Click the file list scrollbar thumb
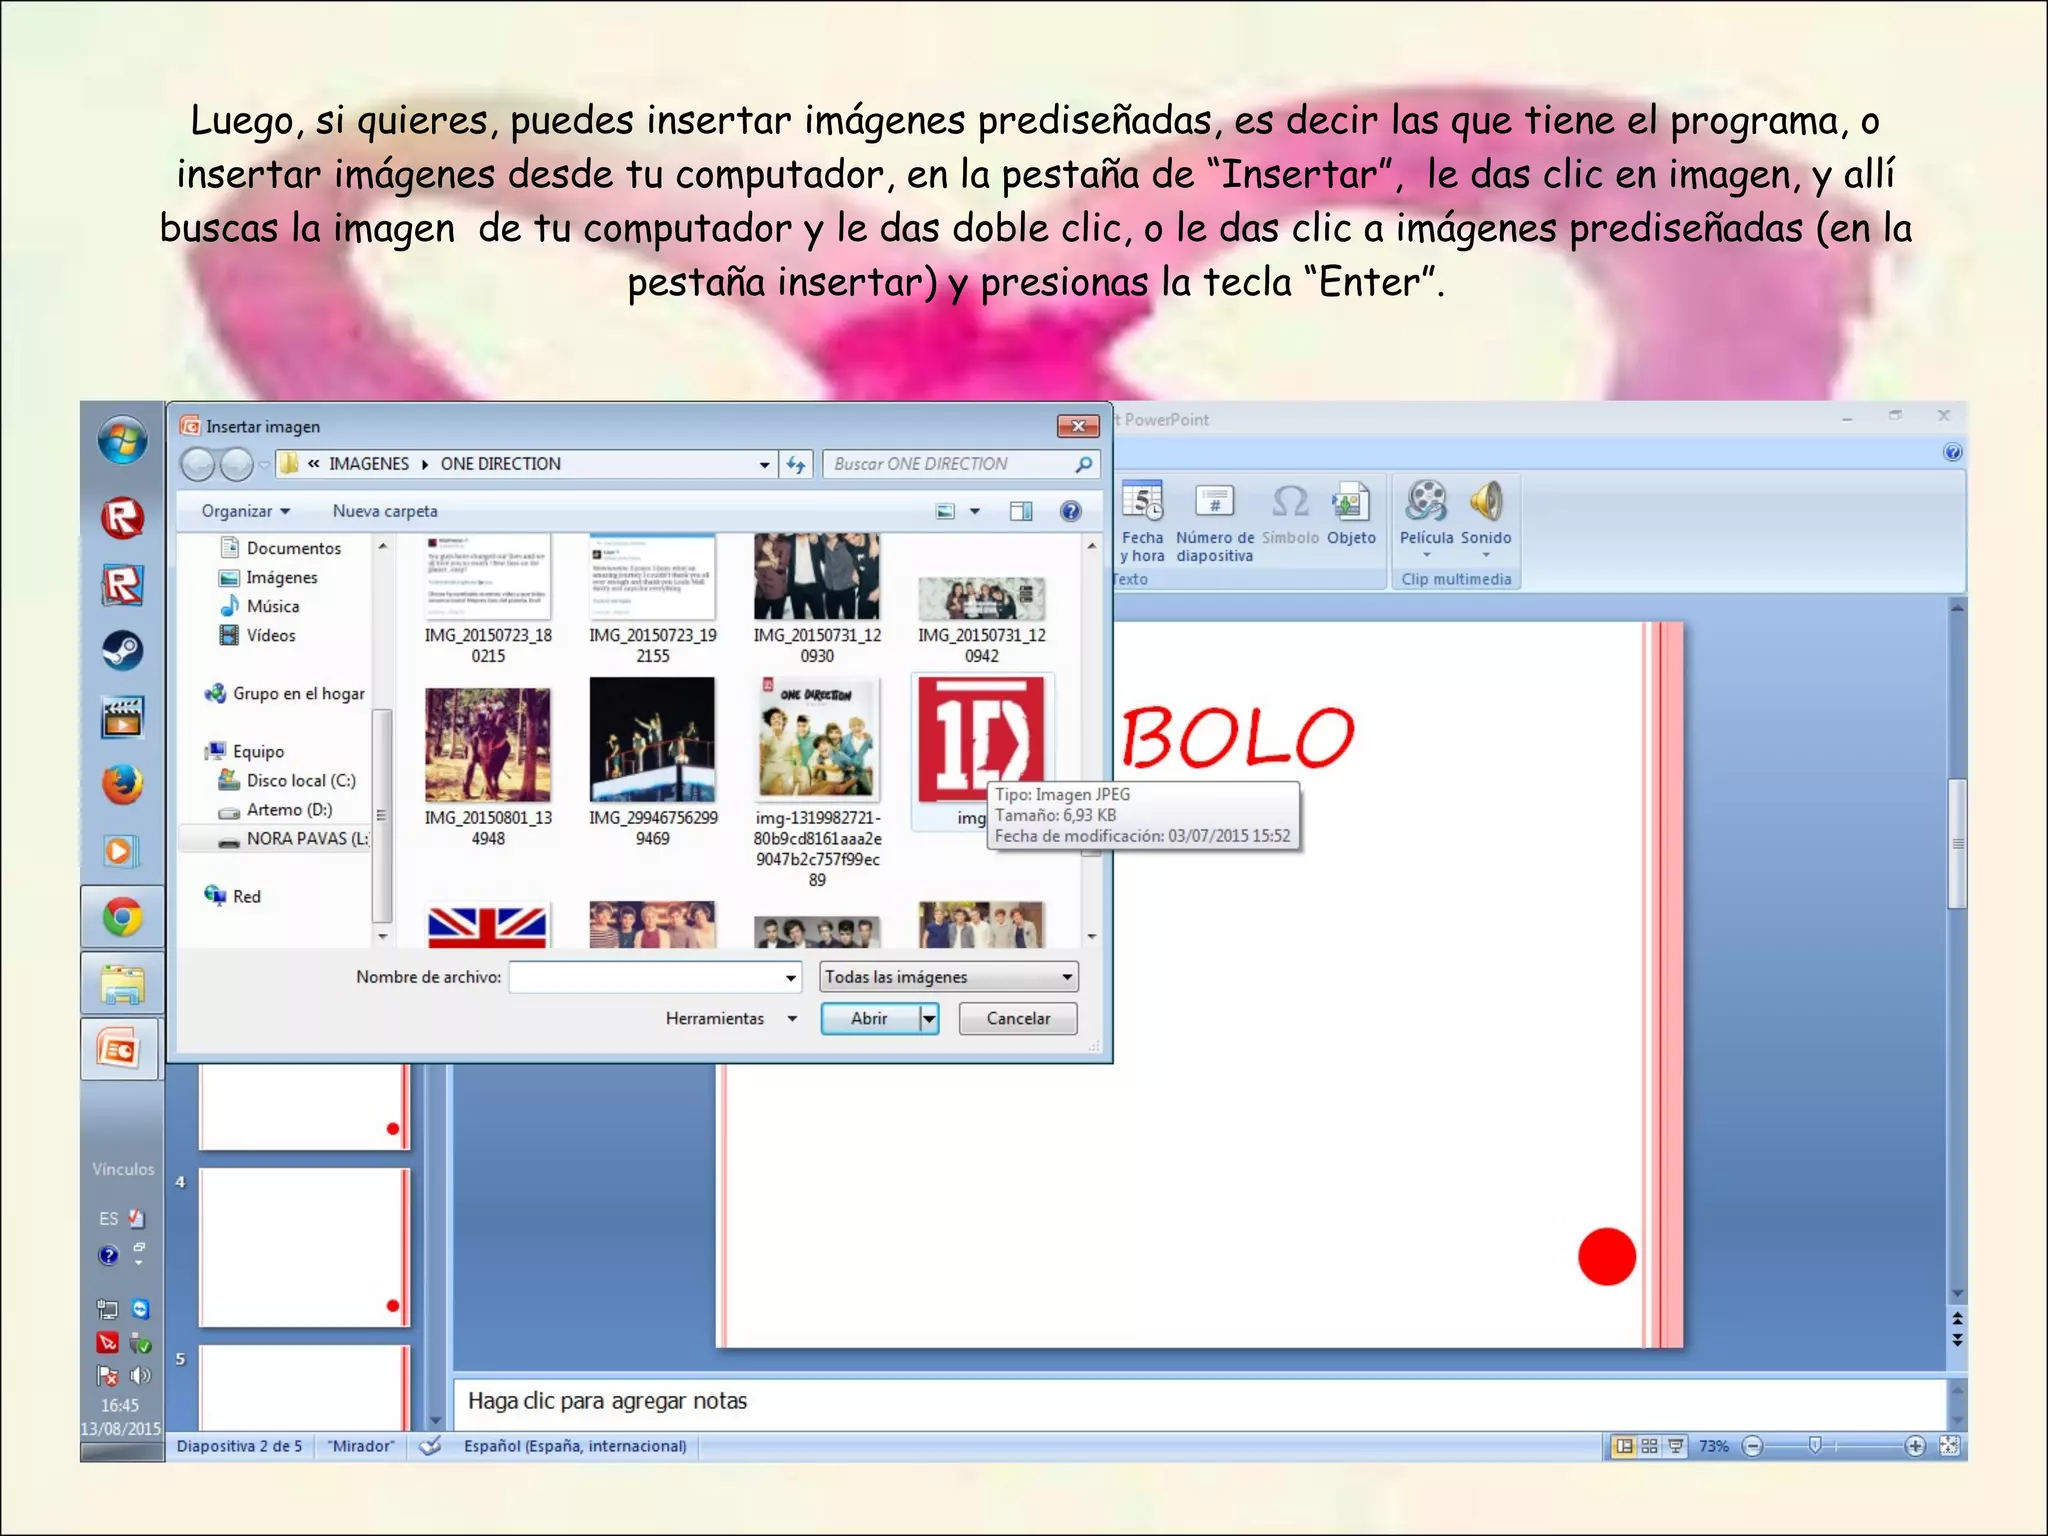This screenshot has height=1536, width=2048. click(1091, 852)
